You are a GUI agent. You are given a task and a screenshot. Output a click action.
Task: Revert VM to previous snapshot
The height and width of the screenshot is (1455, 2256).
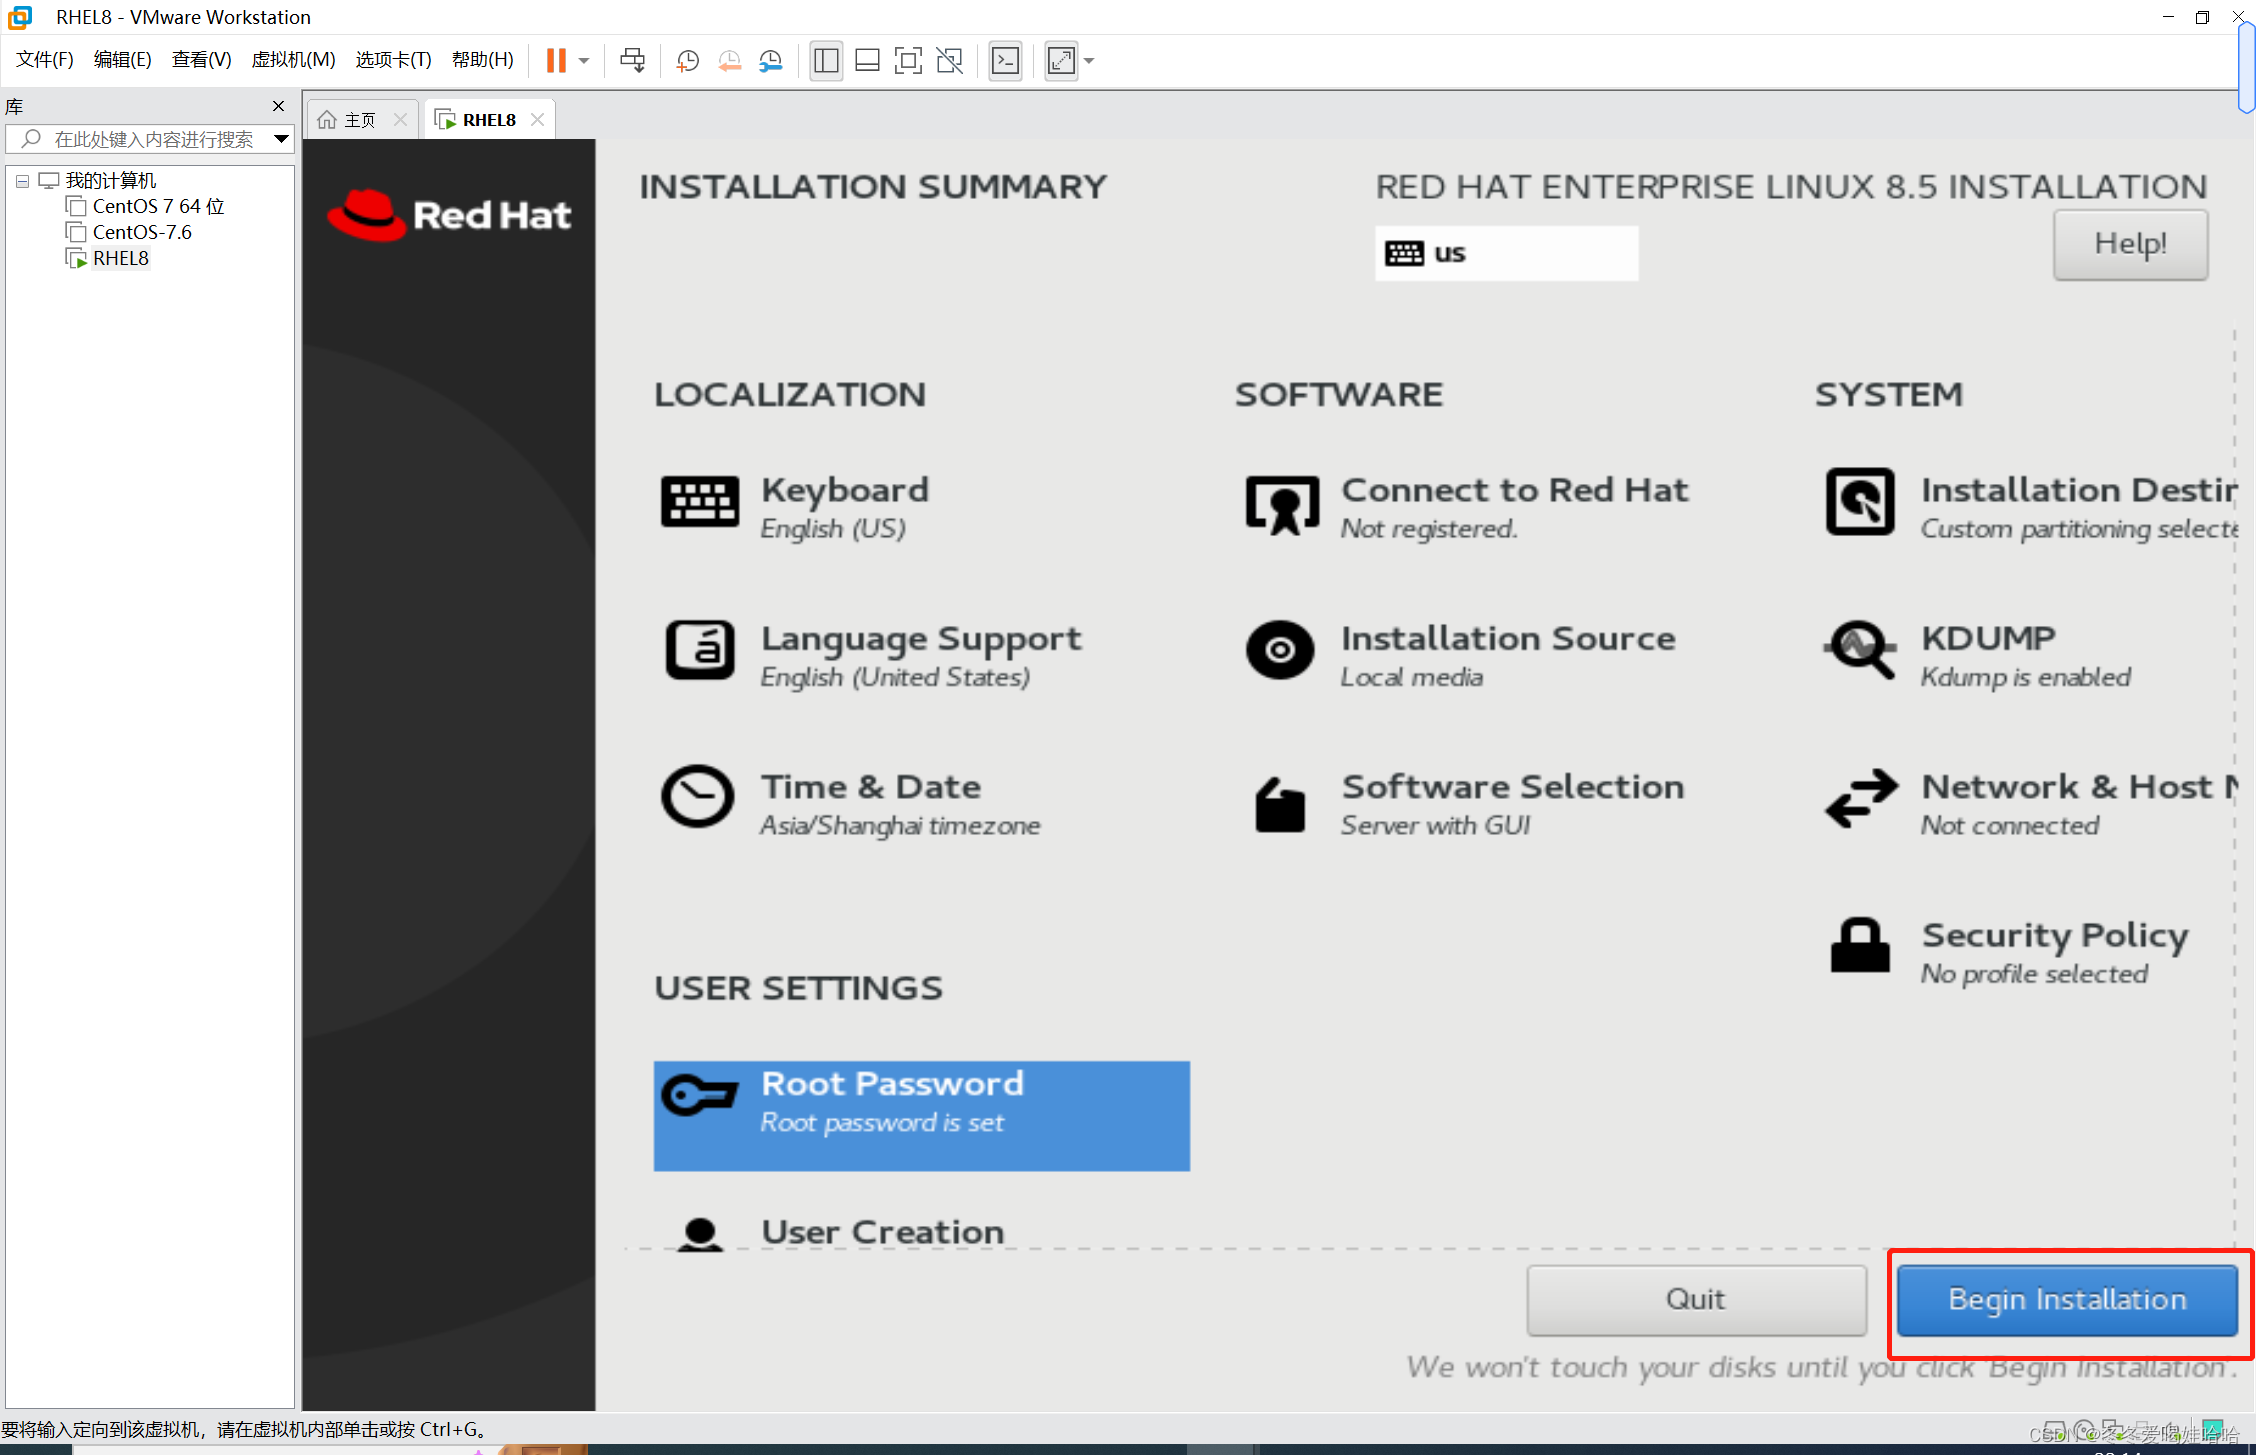coord(729,61)
